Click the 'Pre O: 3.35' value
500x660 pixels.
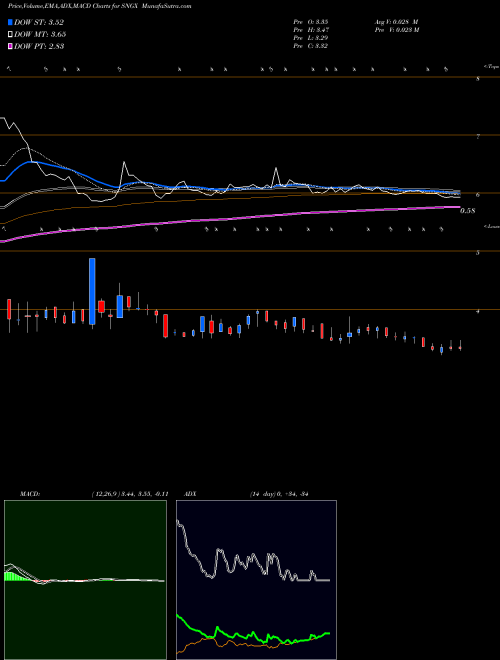311,21
